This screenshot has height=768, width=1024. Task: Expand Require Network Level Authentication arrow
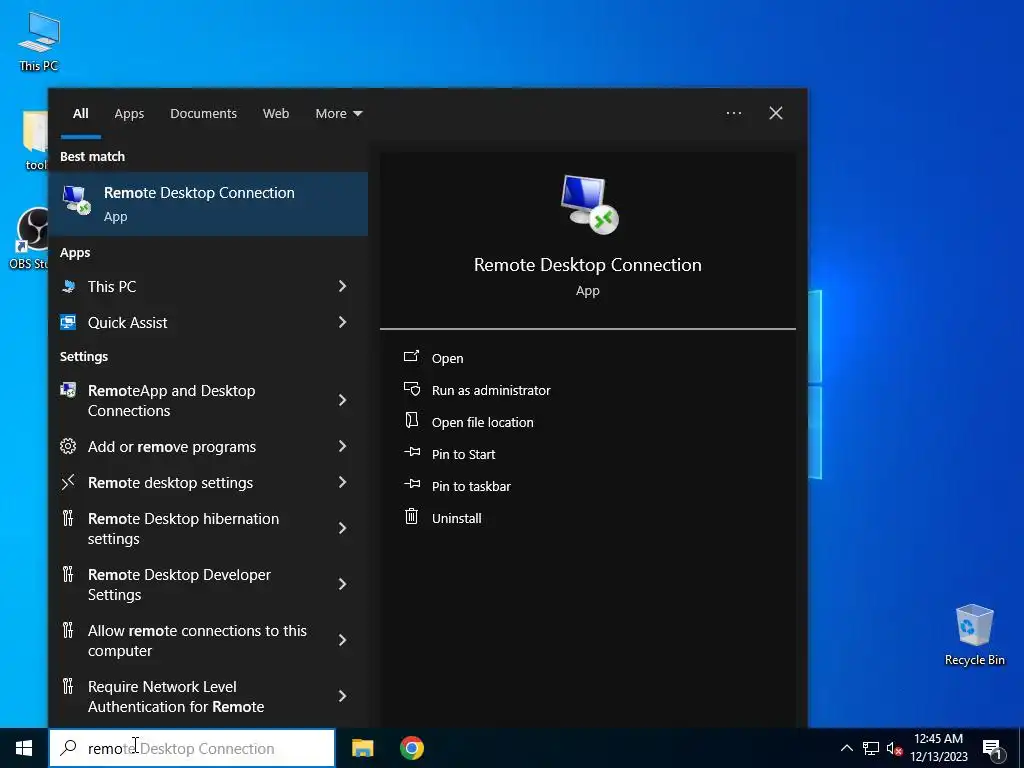[x=342, y=696]
